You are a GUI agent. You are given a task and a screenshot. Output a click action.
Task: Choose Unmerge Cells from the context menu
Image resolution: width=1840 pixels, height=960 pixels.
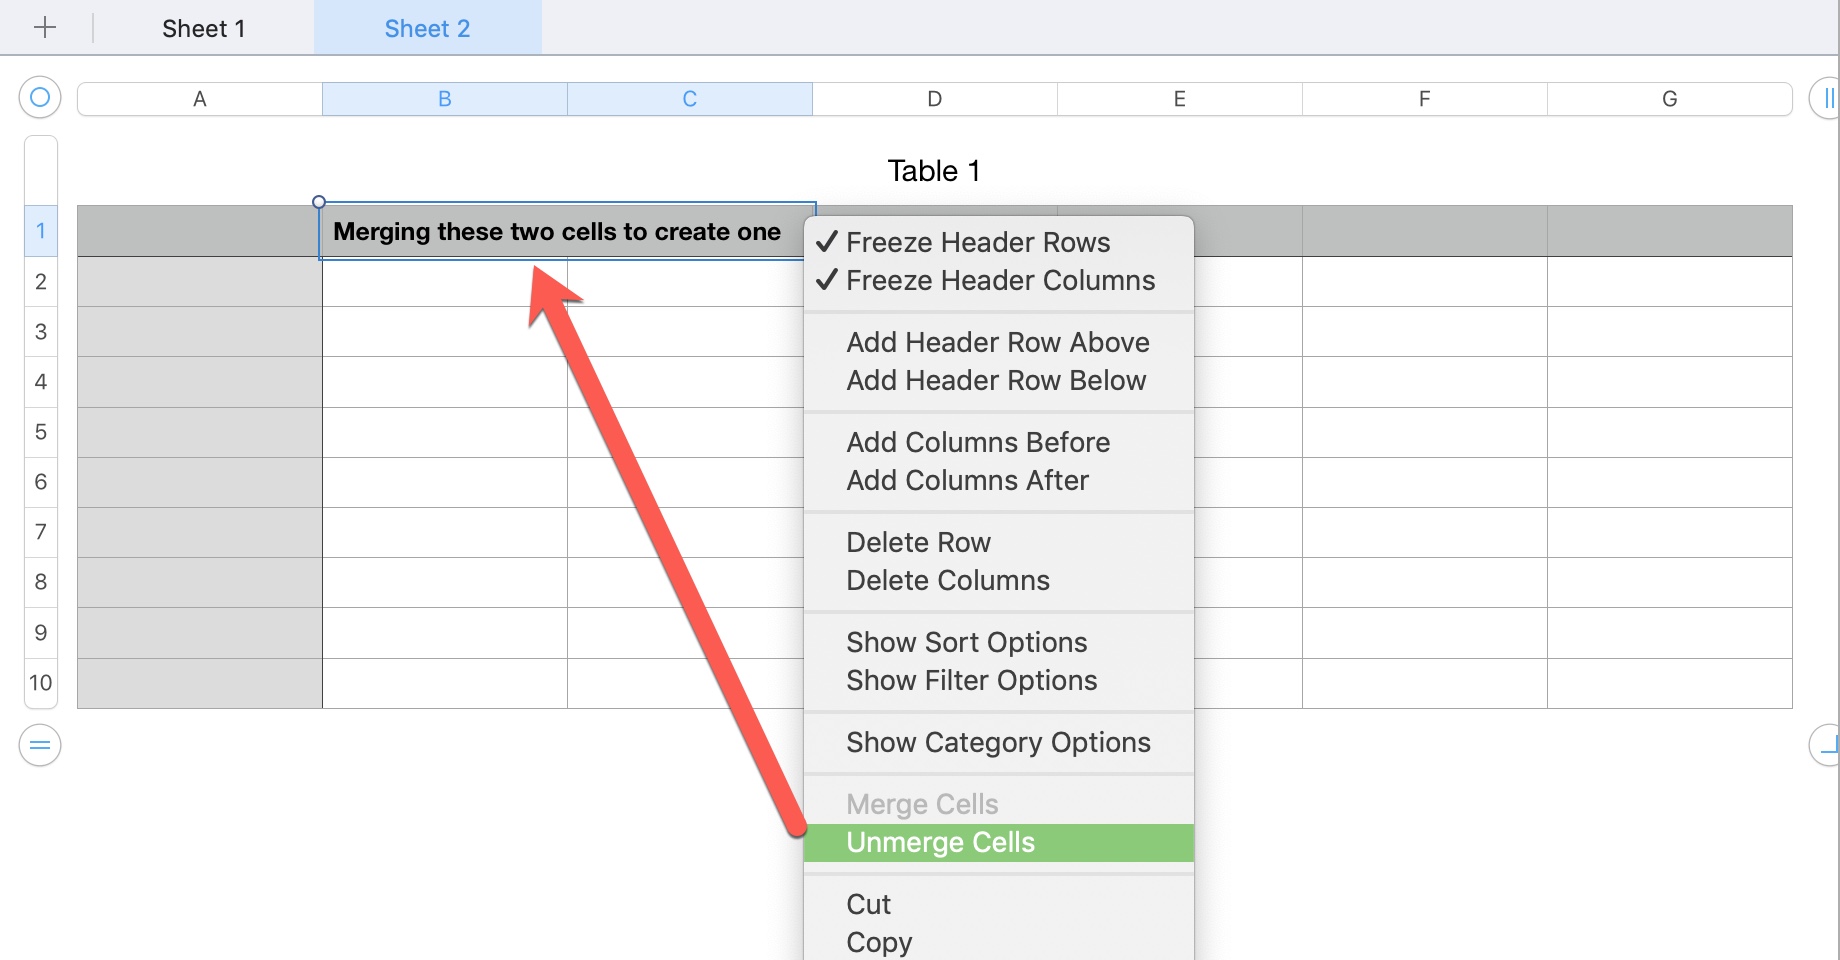coord(940,842)
